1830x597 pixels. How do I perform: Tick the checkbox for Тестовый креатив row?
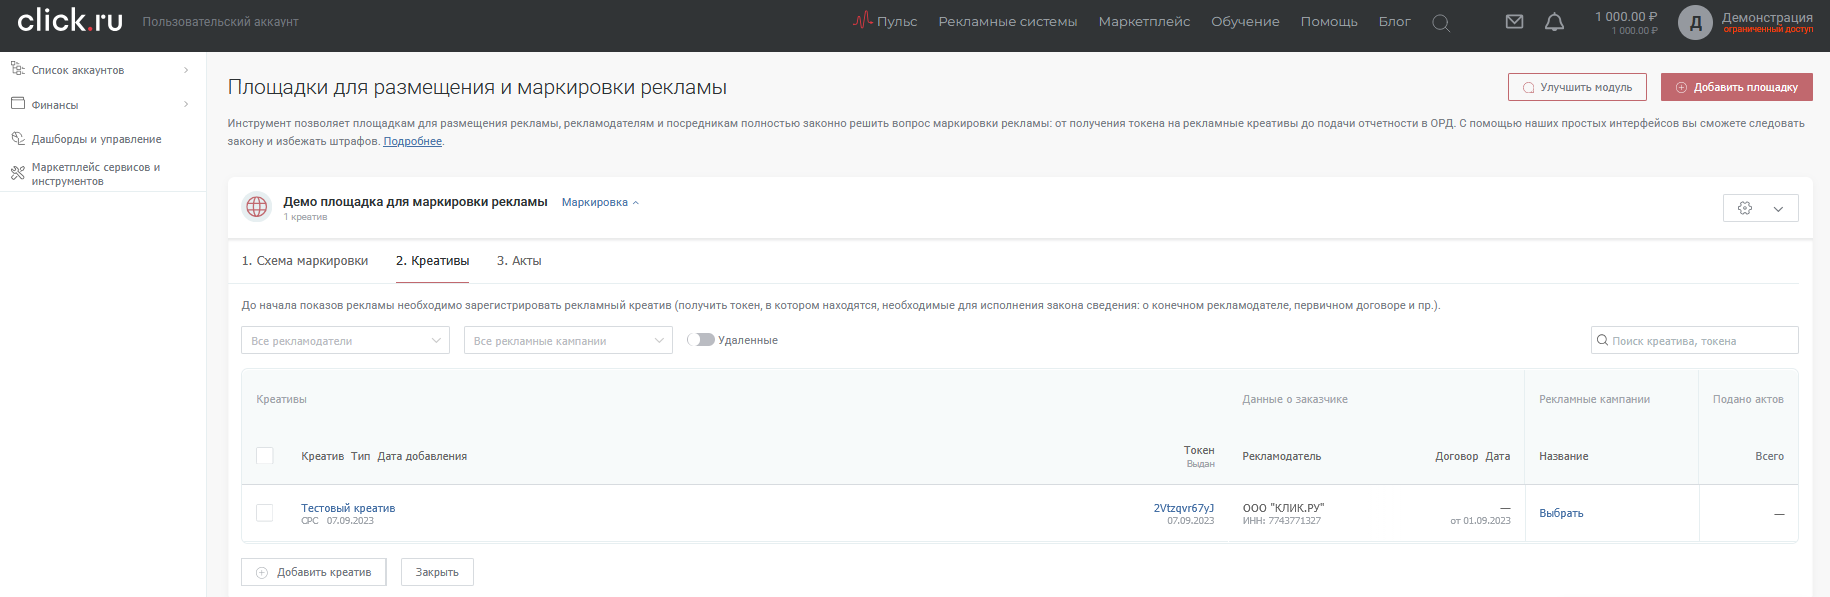265,513
